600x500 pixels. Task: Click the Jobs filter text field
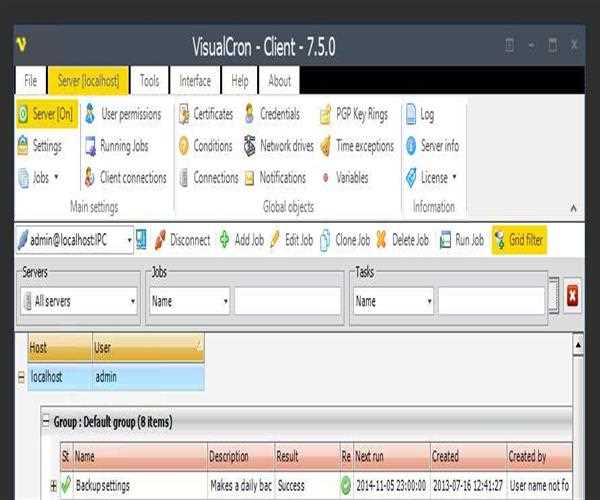[288, 300]
